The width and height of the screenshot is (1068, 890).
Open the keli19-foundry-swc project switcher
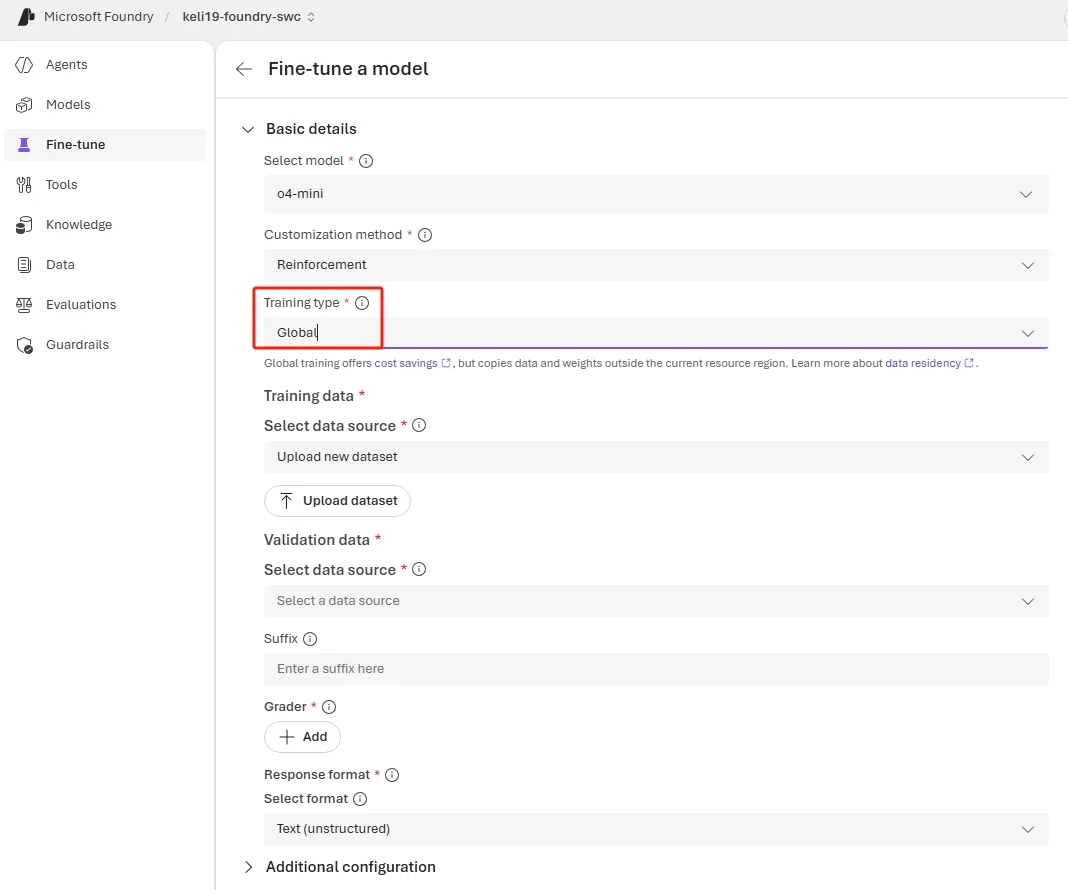pos(247,16)
